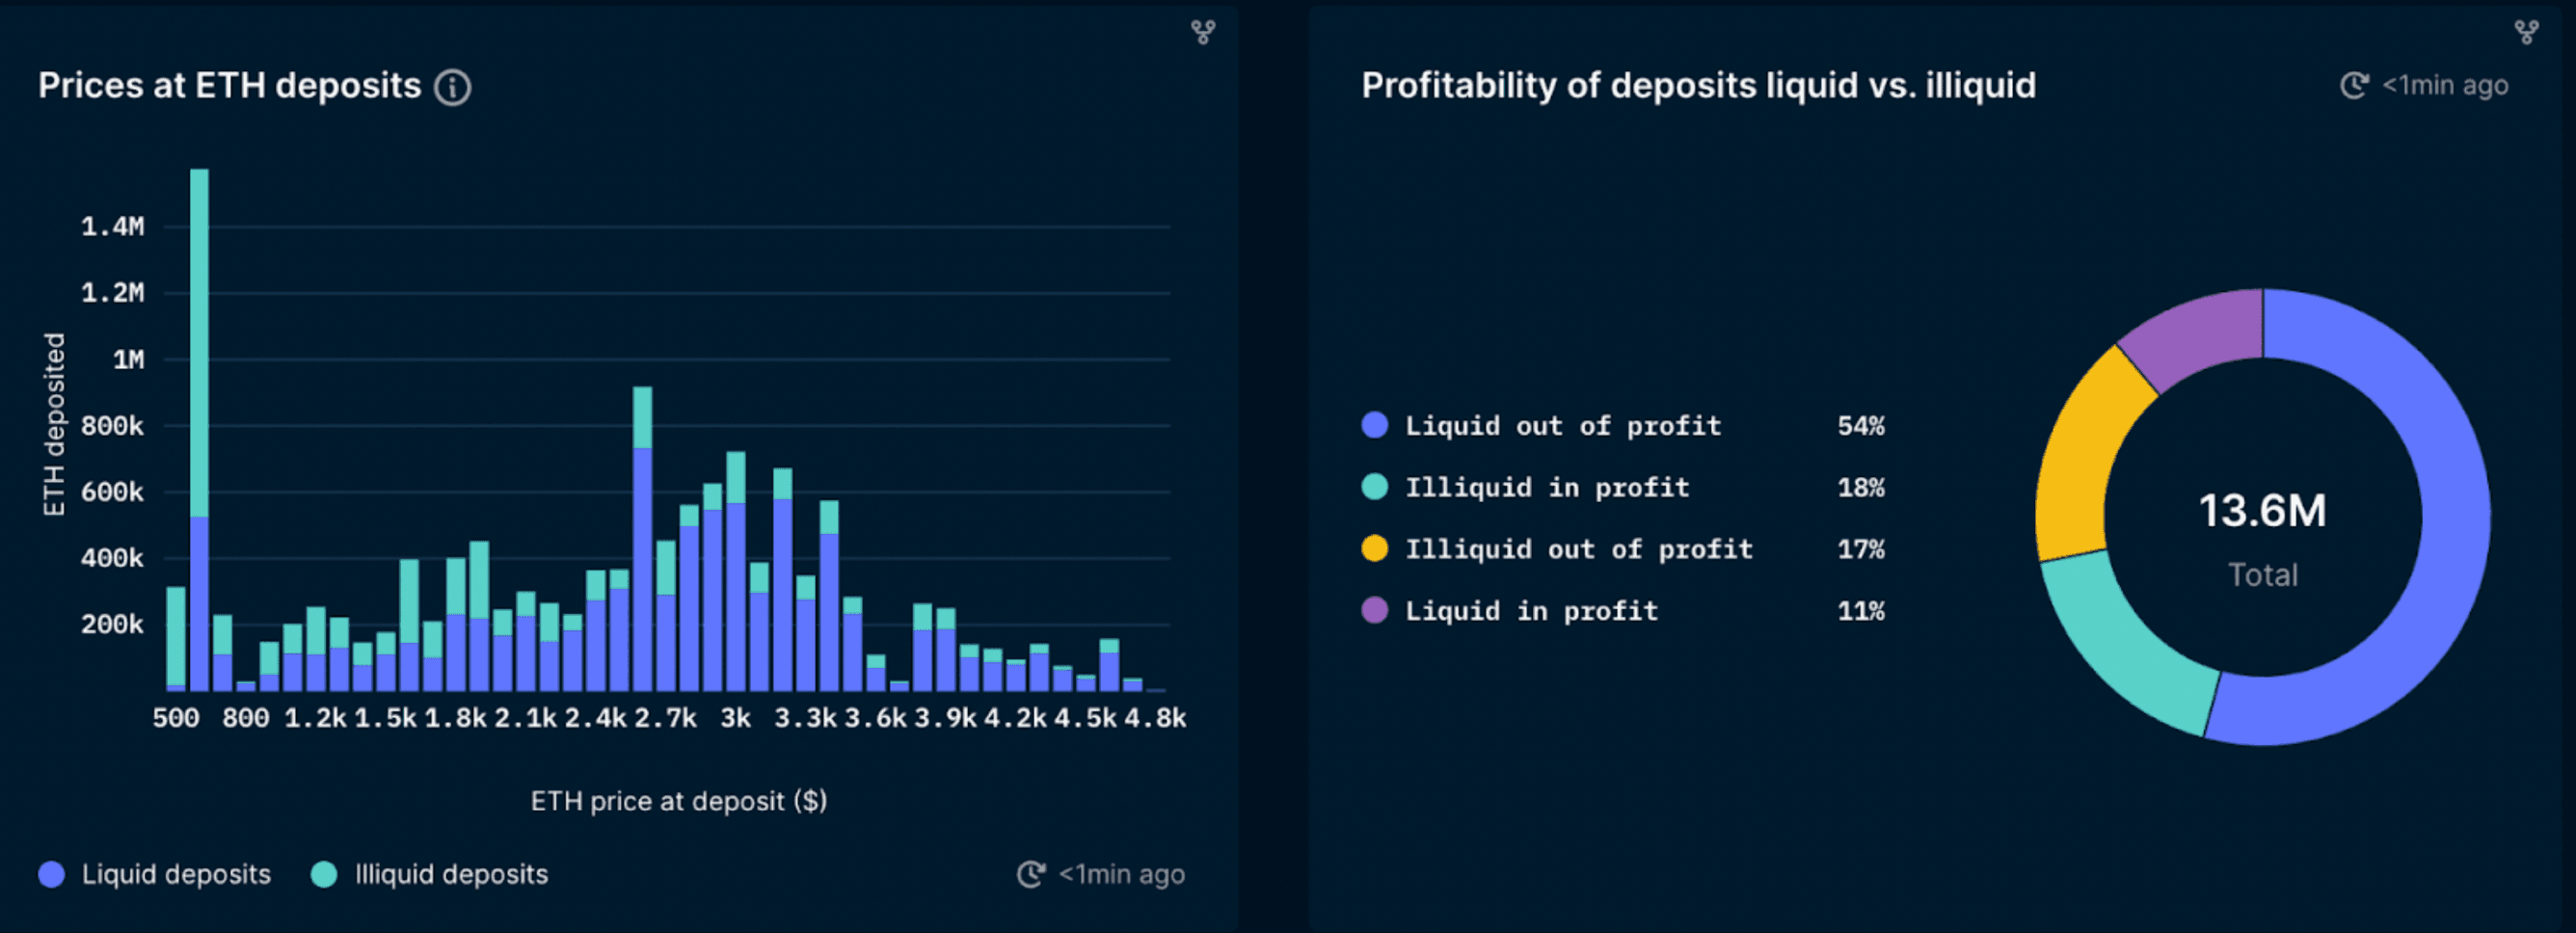Select the Liquid out of profit label

click(1563, 425)
